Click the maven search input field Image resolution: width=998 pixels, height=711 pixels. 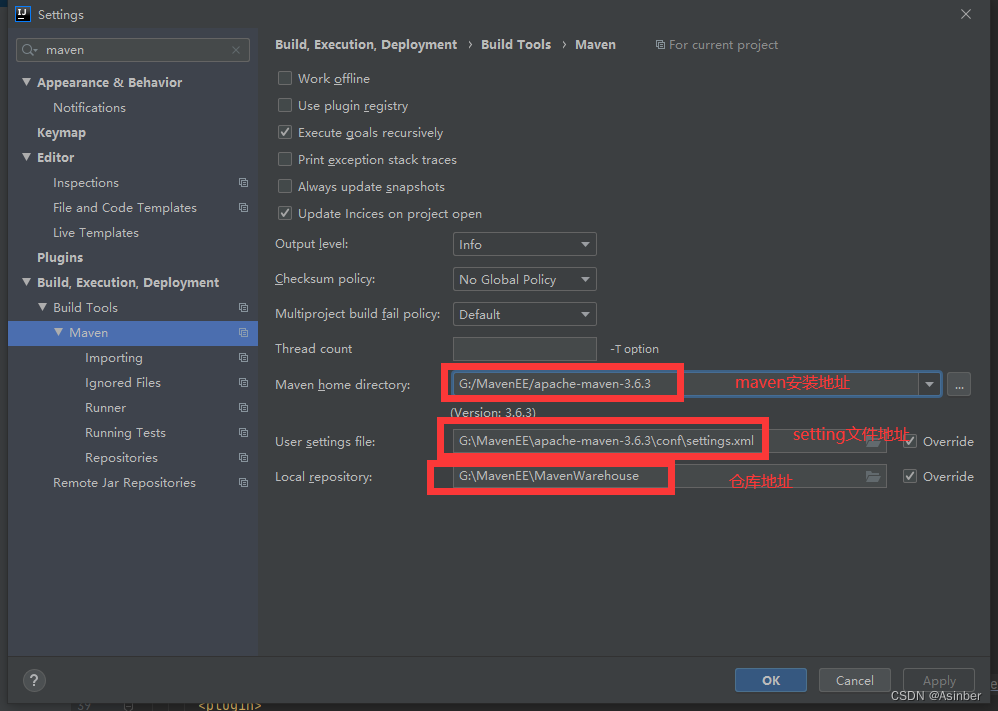pos(132,50)
